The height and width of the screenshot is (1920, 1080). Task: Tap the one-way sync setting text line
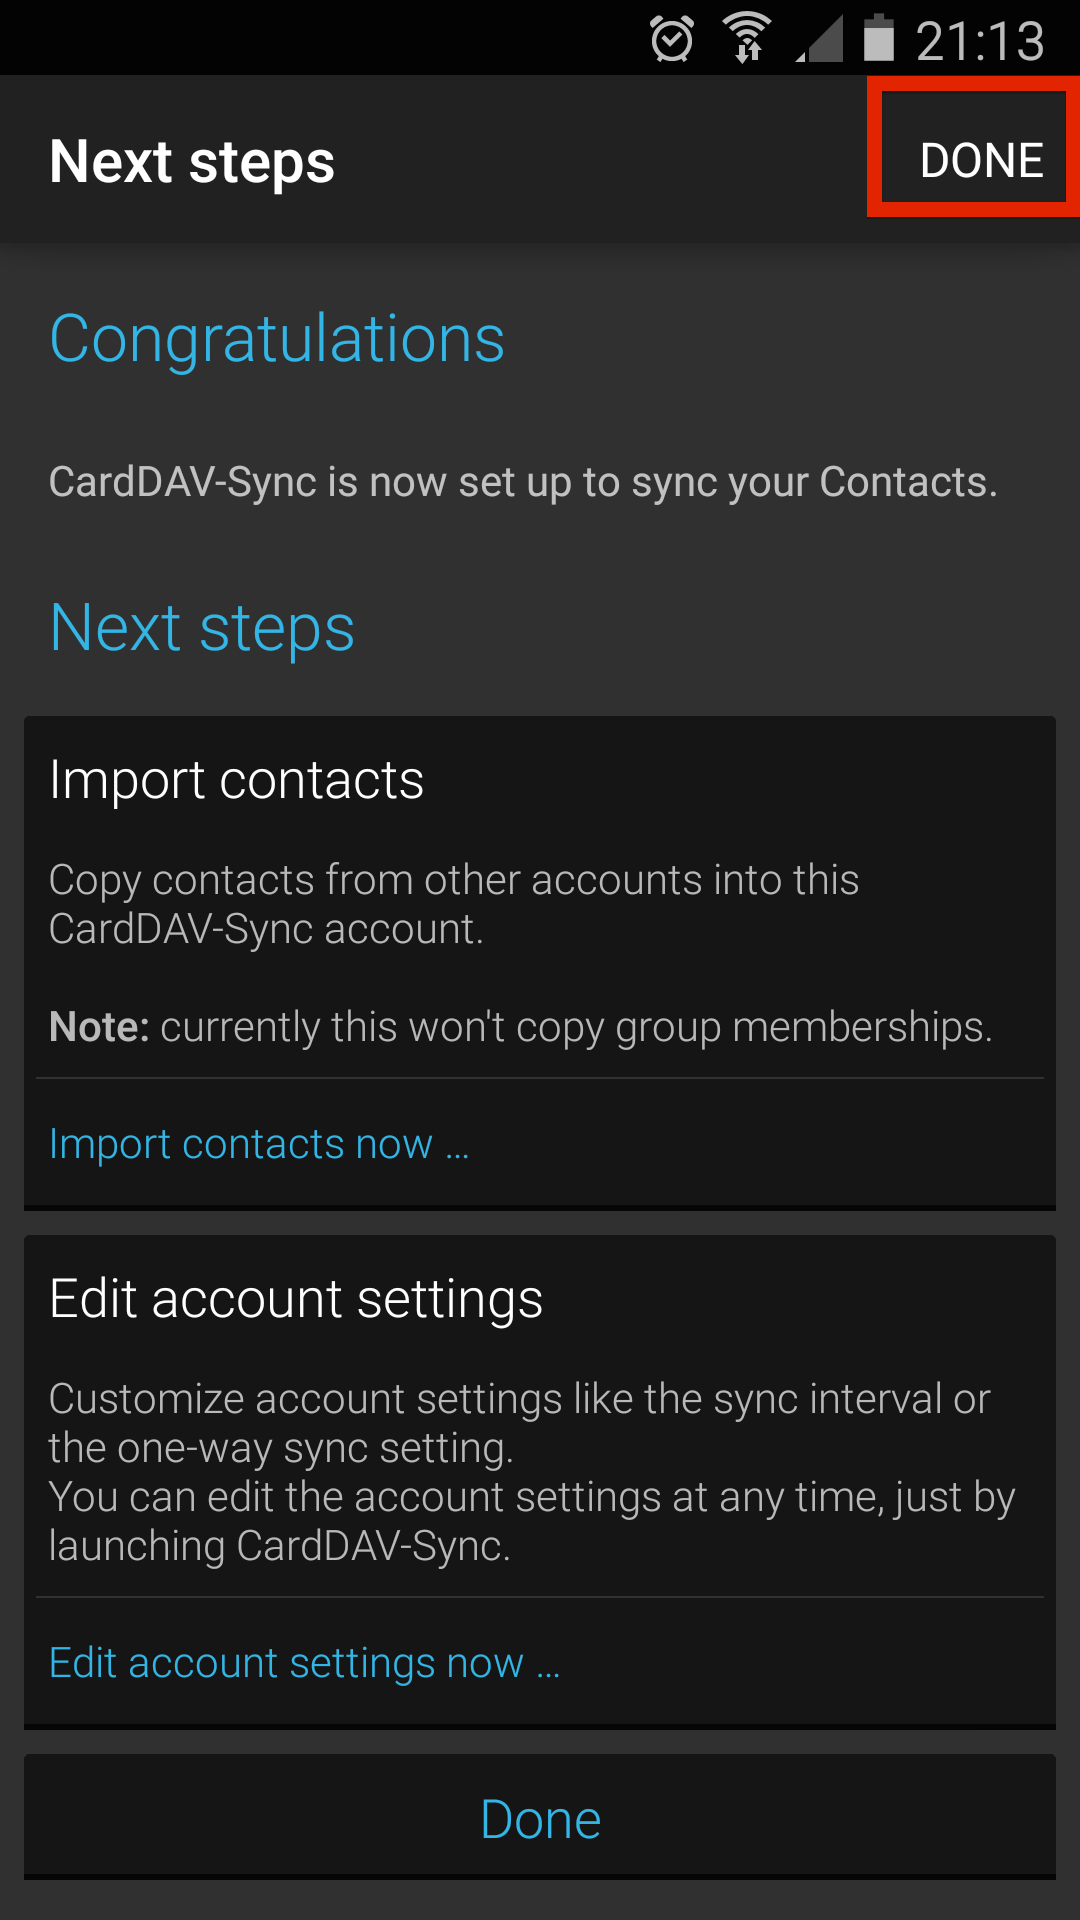point(282,1448)
